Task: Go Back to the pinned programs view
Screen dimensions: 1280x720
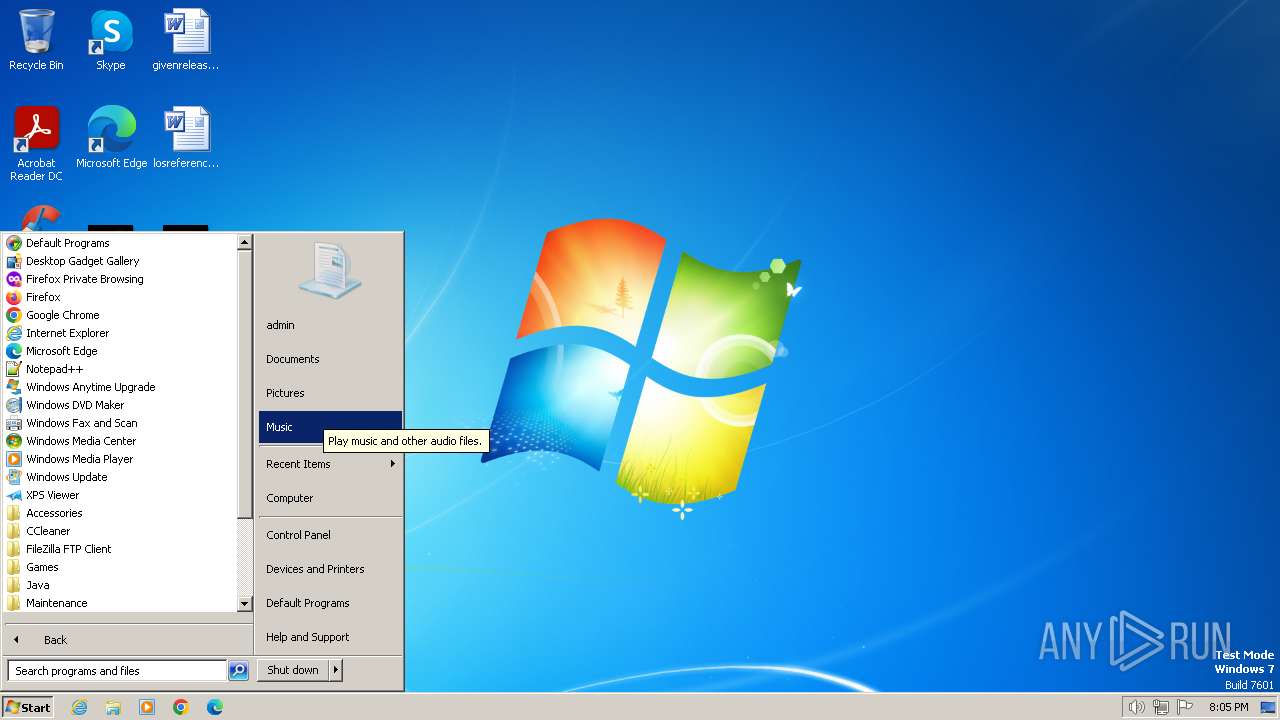Action: point(128,640)
